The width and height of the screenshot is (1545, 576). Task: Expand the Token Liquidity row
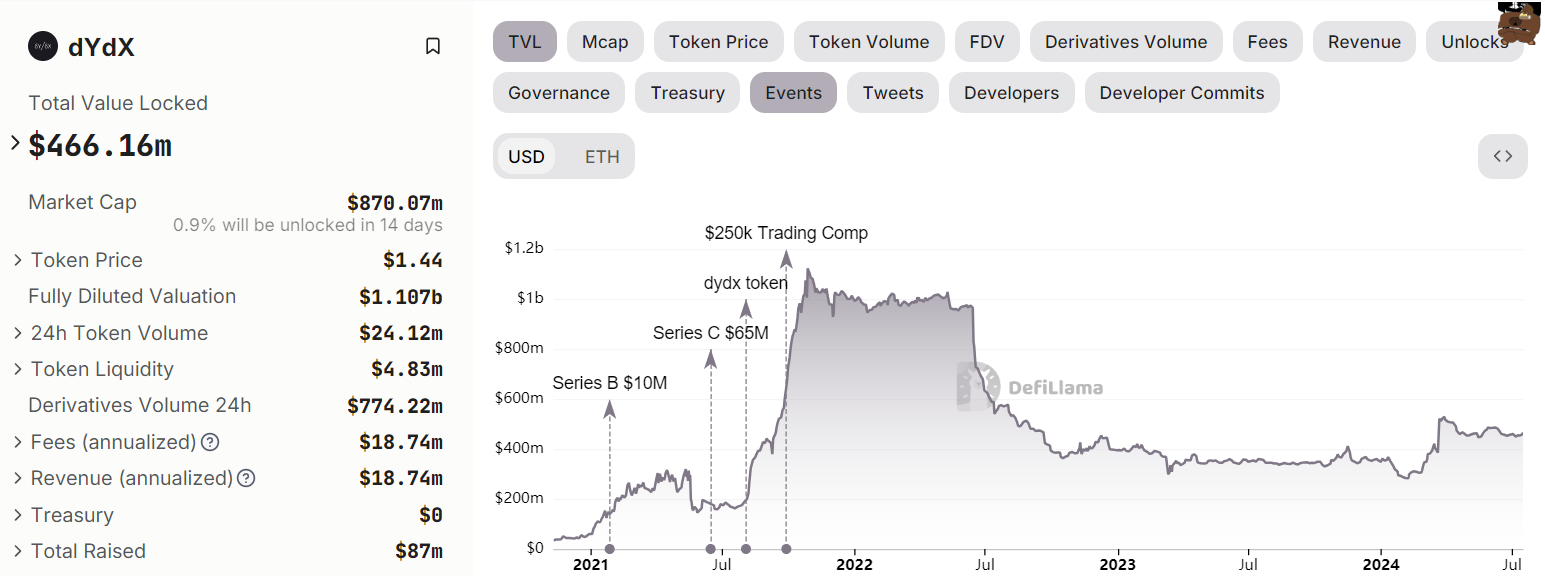click(18, 369)
